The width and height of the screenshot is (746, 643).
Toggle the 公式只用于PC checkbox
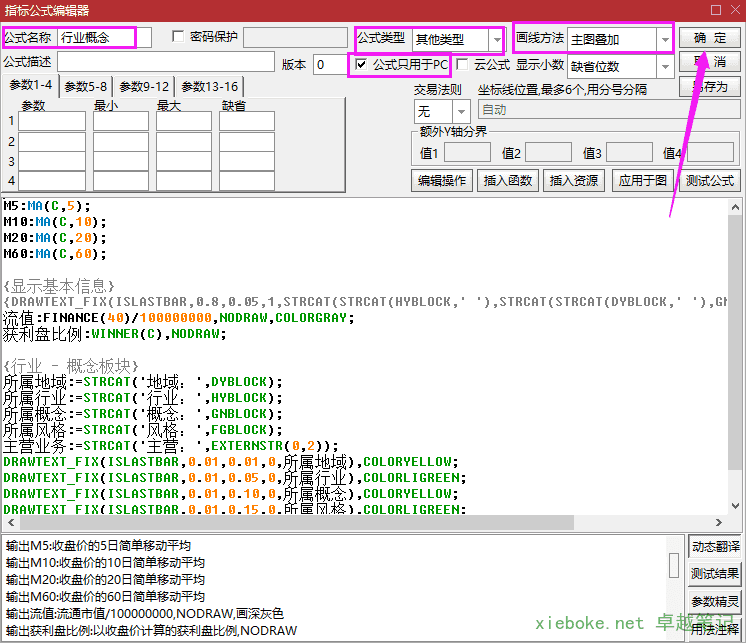pyautogui.click(x=361, y=65)
